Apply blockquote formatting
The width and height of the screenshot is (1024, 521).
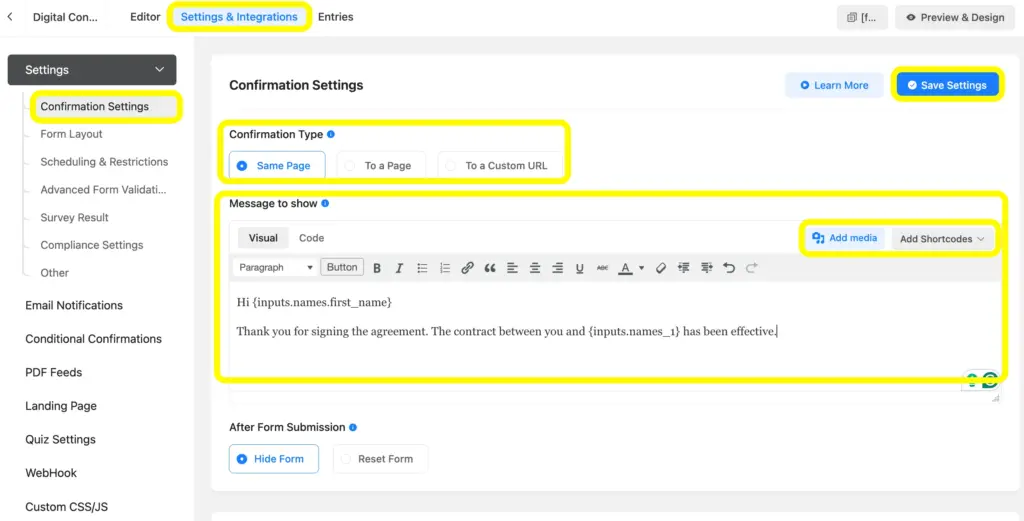pyautogui.click(x=490, y=268)
